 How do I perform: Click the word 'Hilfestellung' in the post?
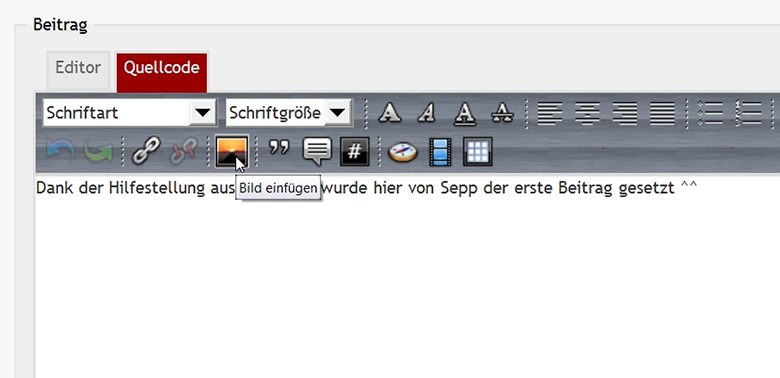click(x=156, y=188)
